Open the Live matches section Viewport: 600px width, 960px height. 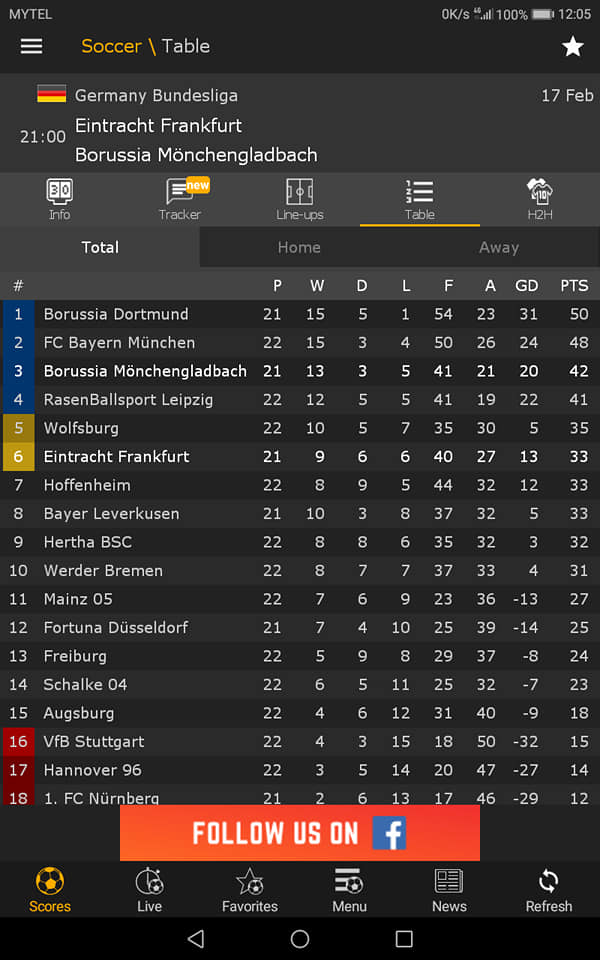149,890
